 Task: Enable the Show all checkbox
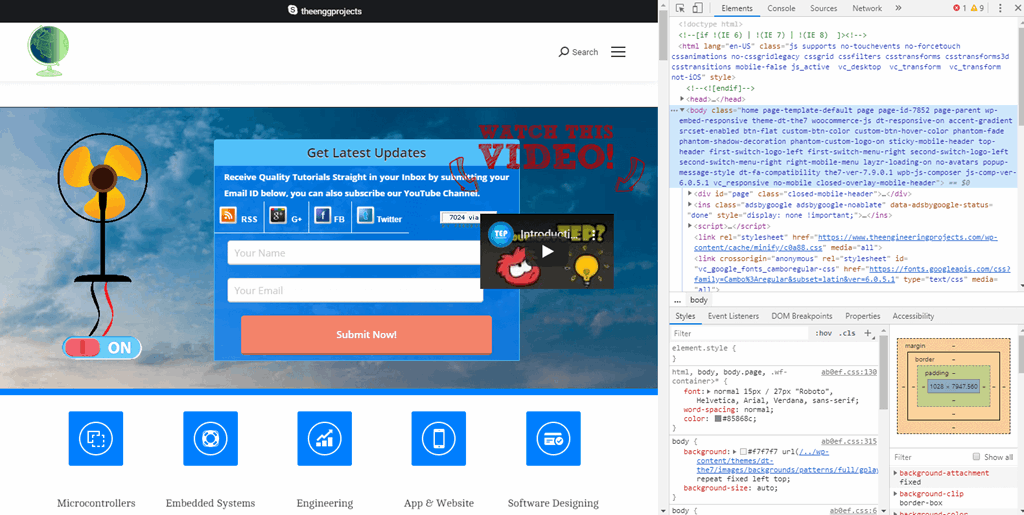tap(976, 457)
